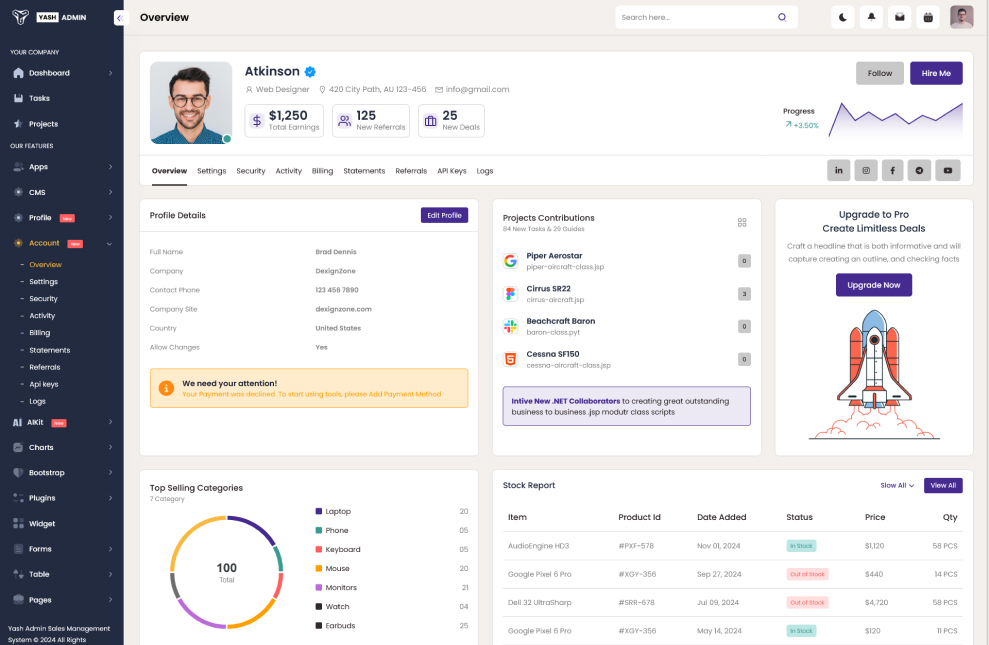Expand the Bootstrap sidebar menu

coord(62,473)
